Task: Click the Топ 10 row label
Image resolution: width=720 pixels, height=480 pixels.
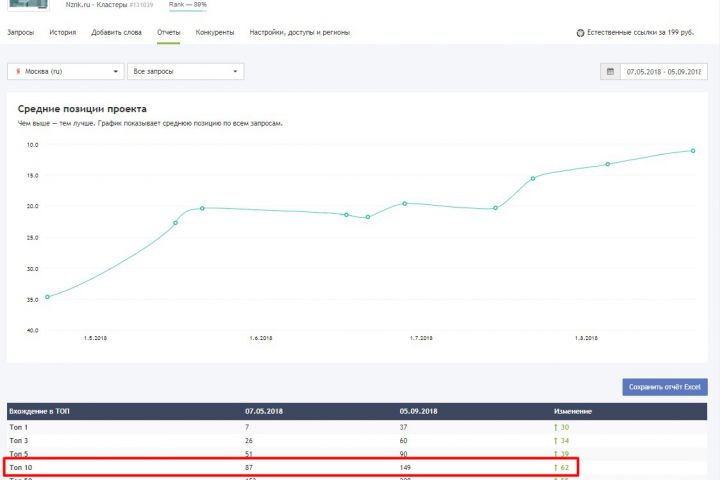Action: 21,468
